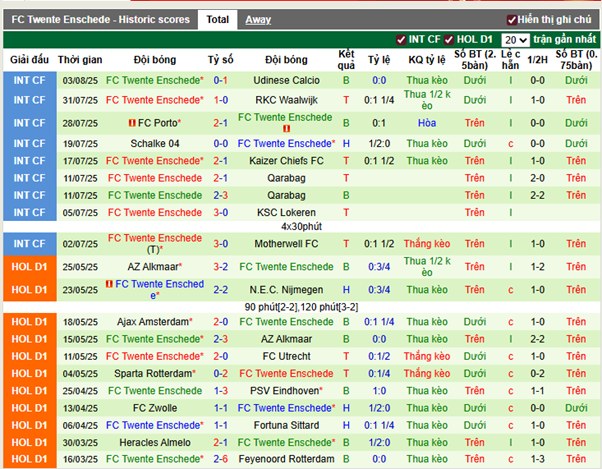Uncheck the HOL D1 league filter
Screen dimensions: 602x469
449,40
